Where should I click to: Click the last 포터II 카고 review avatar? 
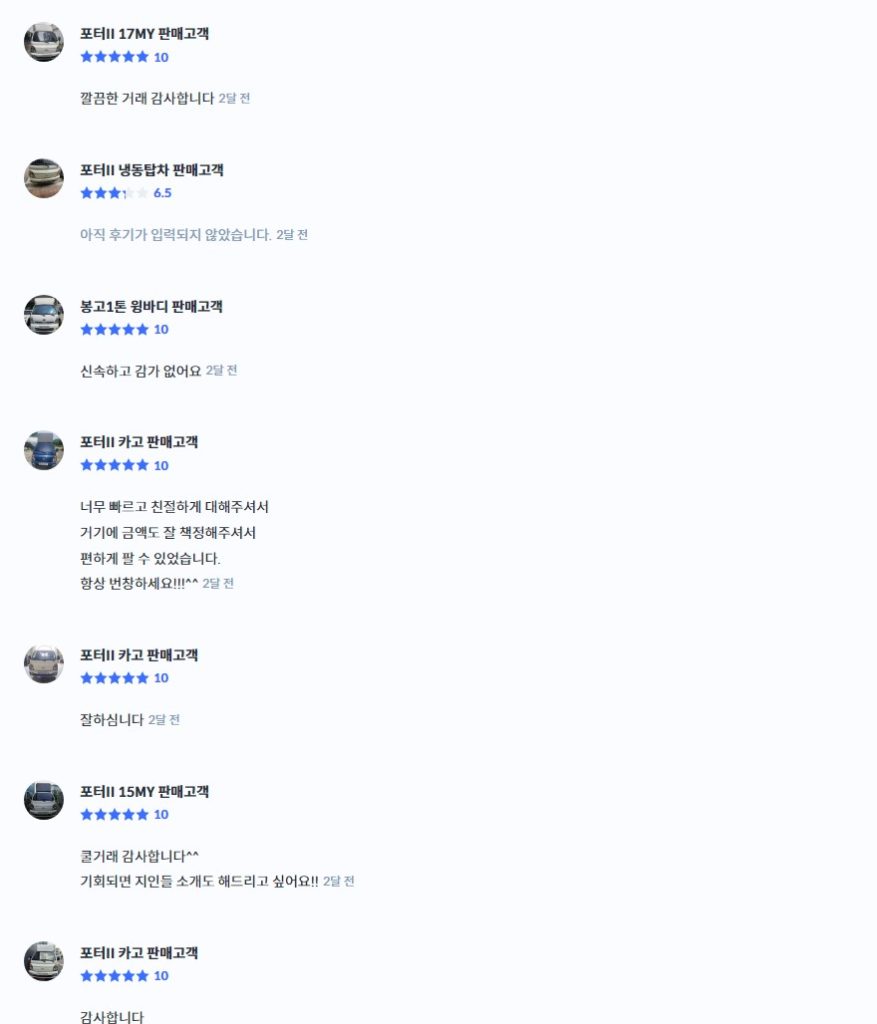point(44,961)
